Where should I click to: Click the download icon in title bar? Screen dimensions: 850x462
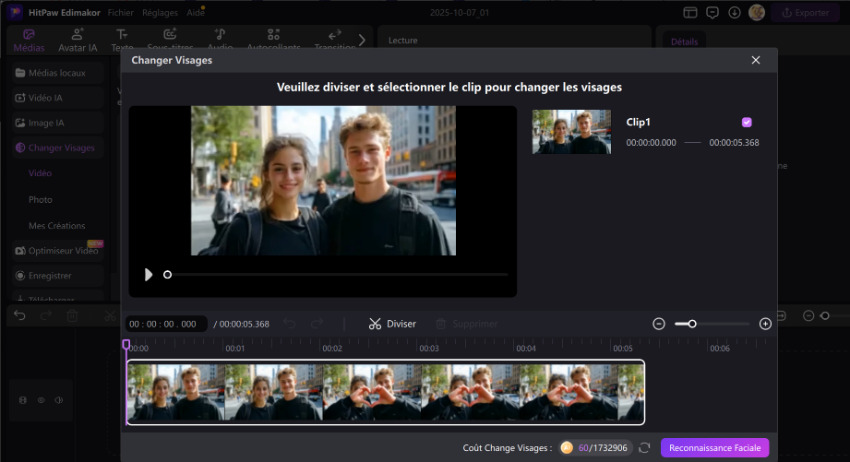735,13
